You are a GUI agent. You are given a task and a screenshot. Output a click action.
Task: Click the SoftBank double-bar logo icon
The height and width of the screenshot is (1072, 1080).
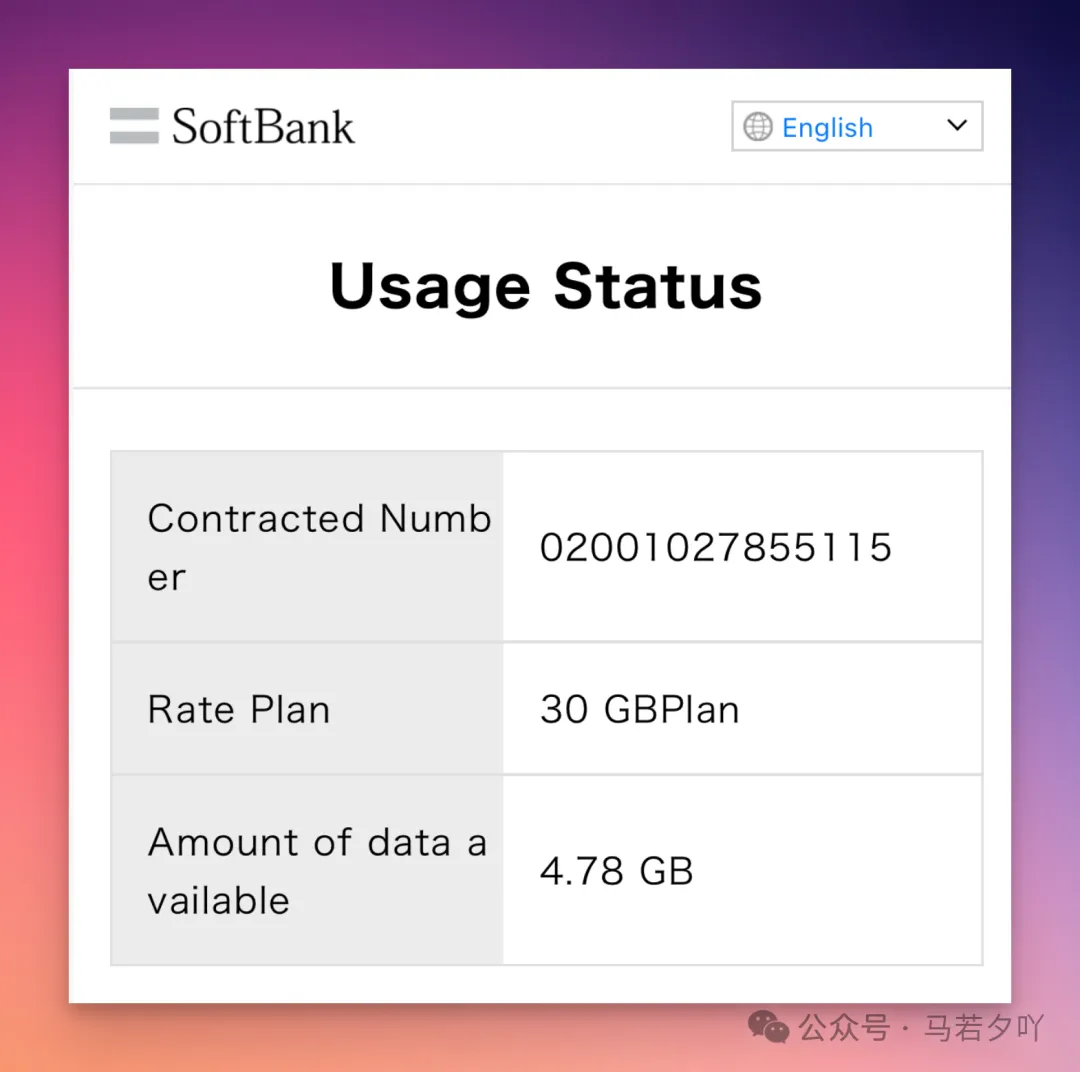pos(134,126)
